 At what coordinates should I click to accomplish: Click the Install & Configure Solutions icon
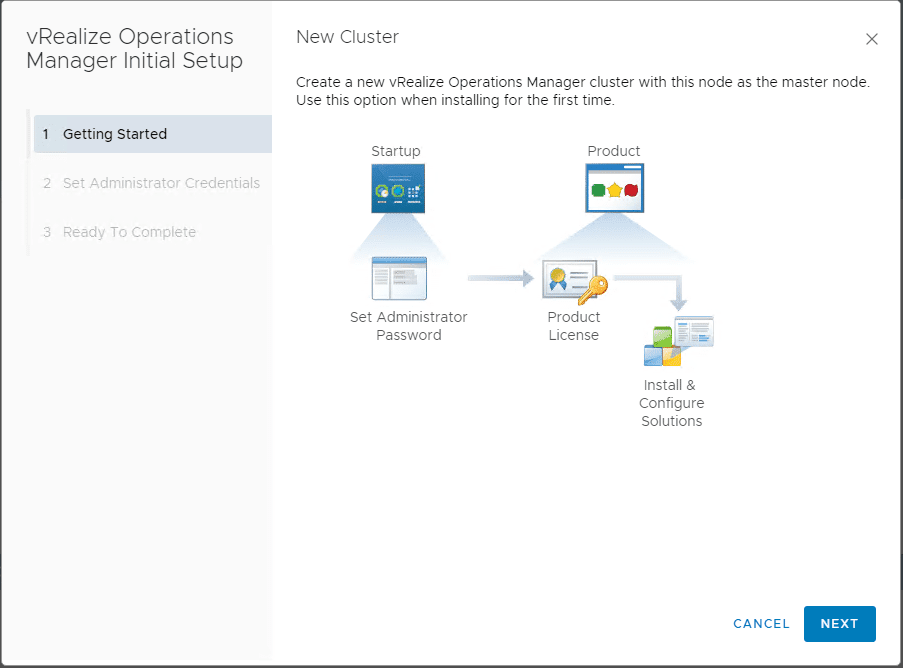point(678,340)
